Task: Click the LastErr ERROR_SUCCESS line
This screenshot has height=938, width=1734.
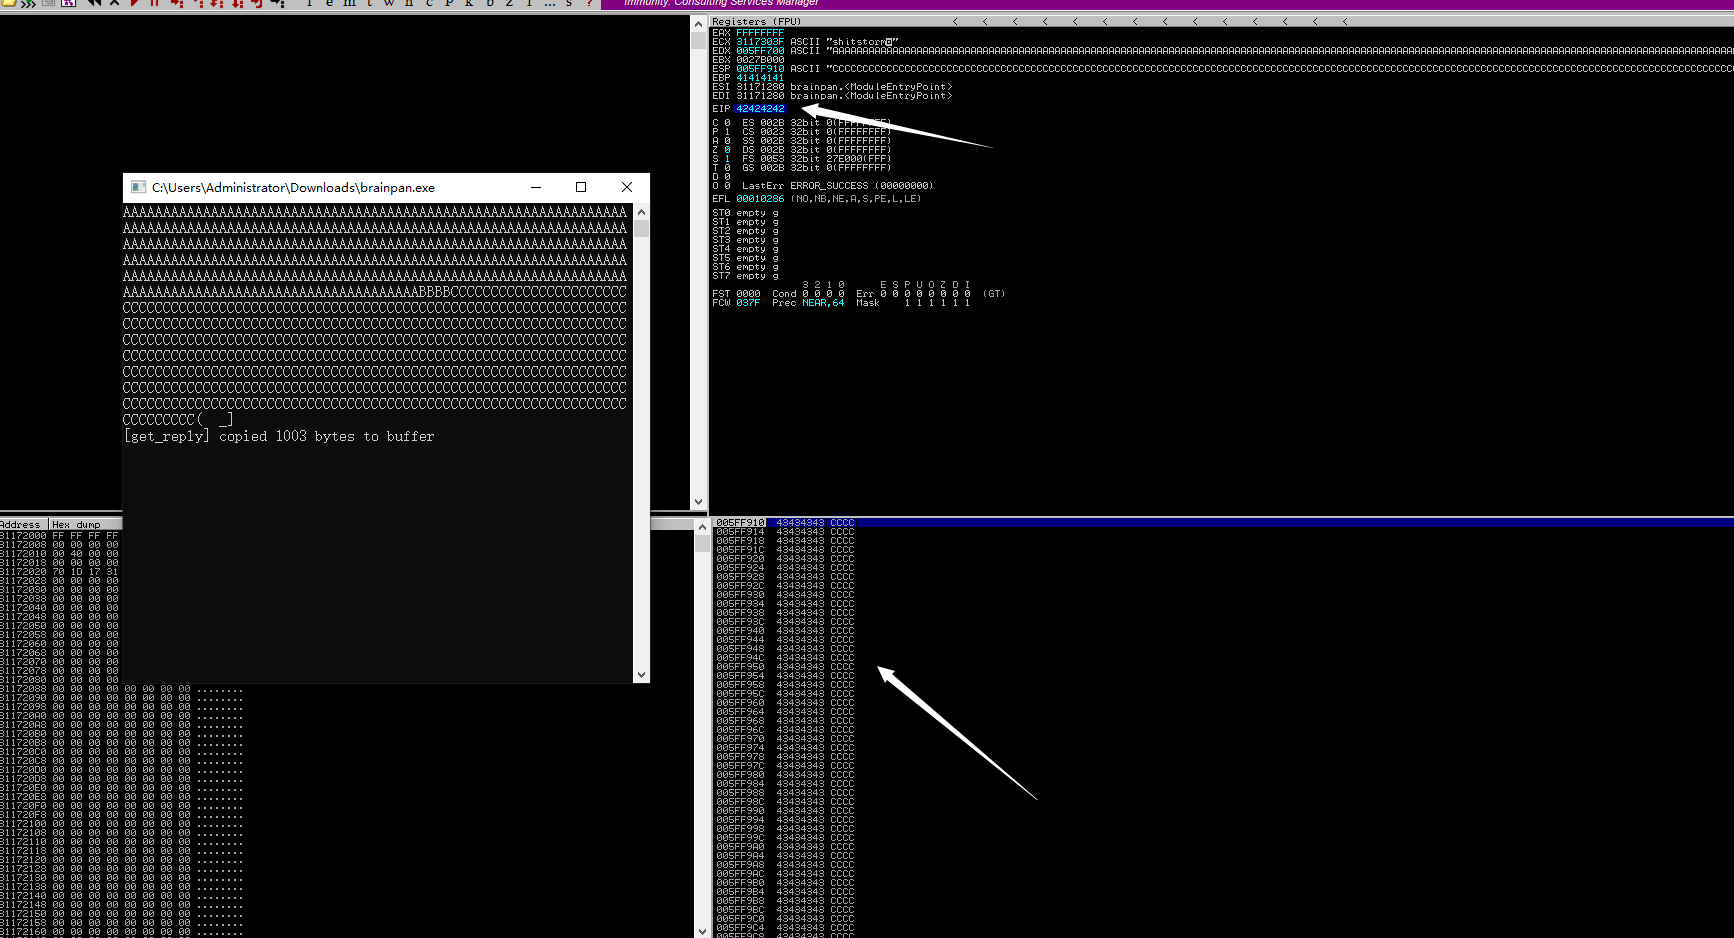Action: pos(837,186)
